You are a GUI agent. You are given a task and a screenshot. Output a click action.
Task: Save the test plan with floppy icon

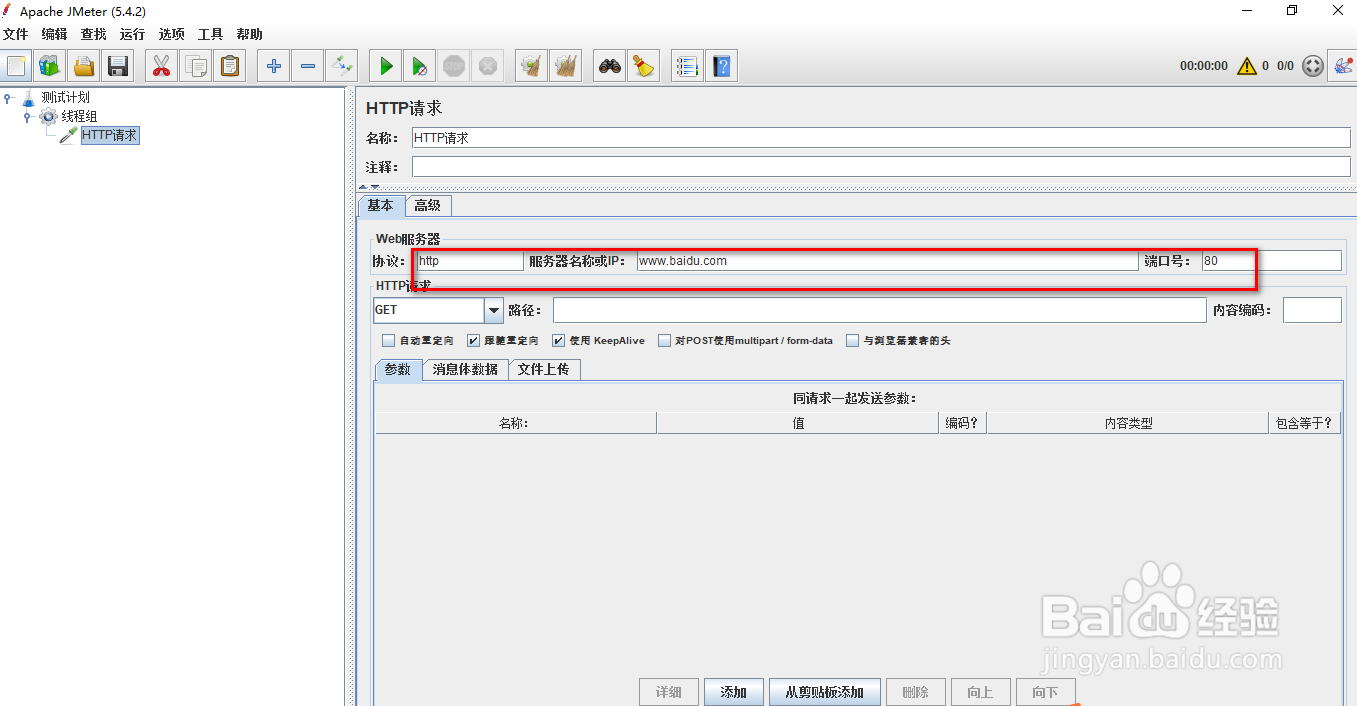coord(118,67)
